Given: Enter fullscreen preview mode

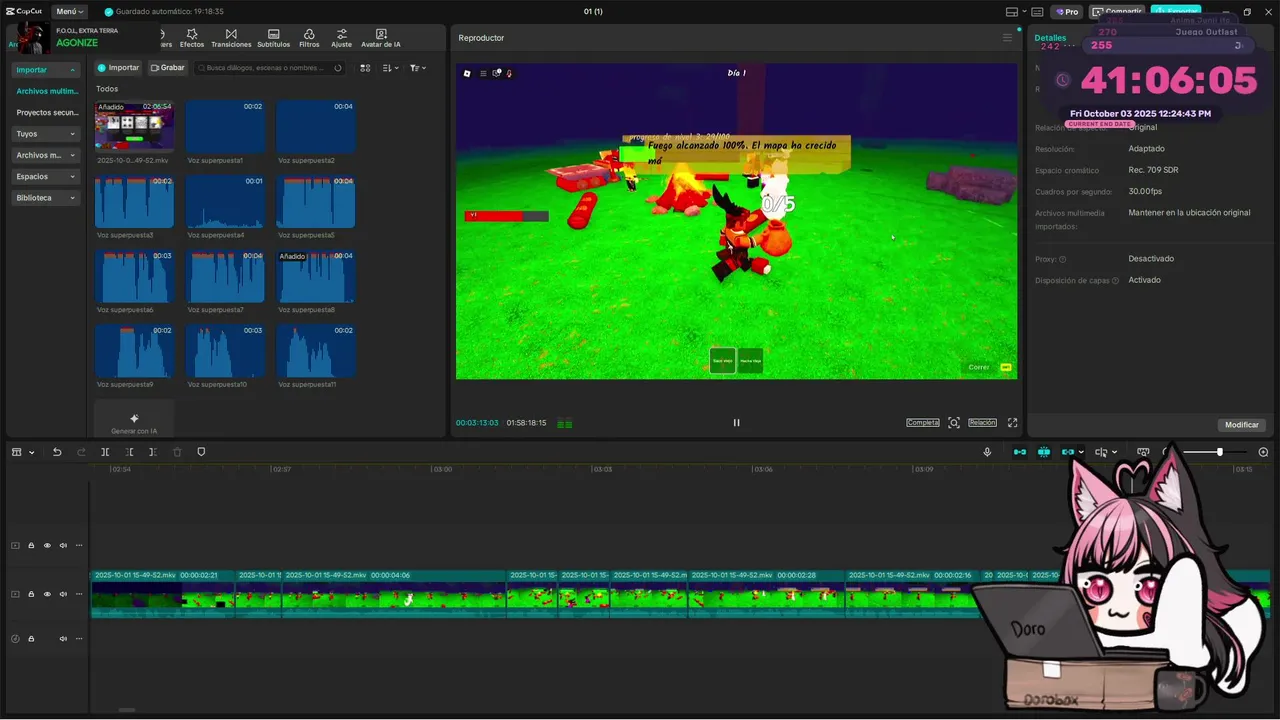Looking at the screenshot, I should (1012, 423).
